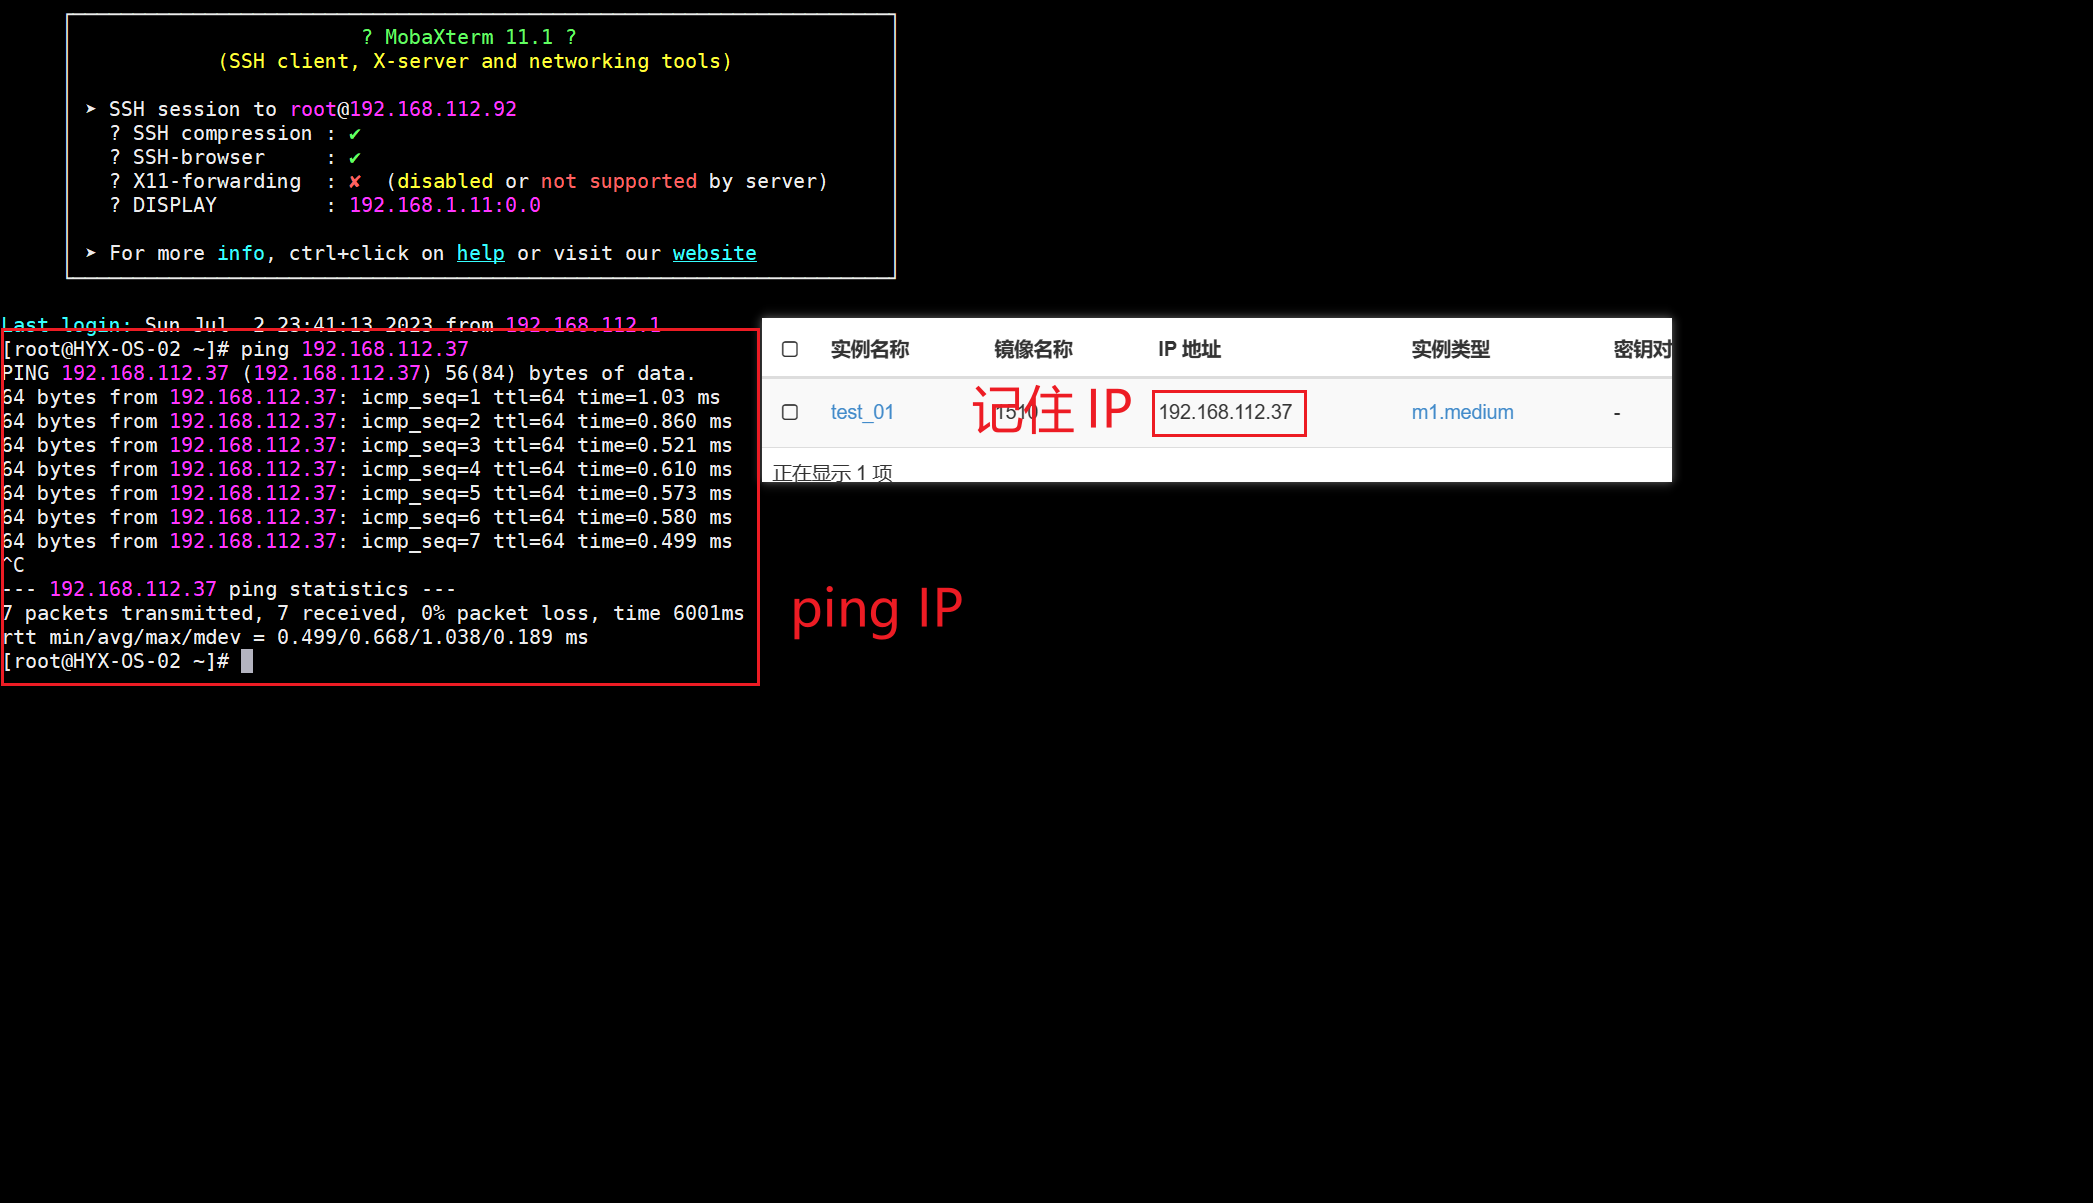The width and height of the screenshot is (2093, 1203).
Task: Sort by the 实例名称 column header
Action: [x=870, y=349]
